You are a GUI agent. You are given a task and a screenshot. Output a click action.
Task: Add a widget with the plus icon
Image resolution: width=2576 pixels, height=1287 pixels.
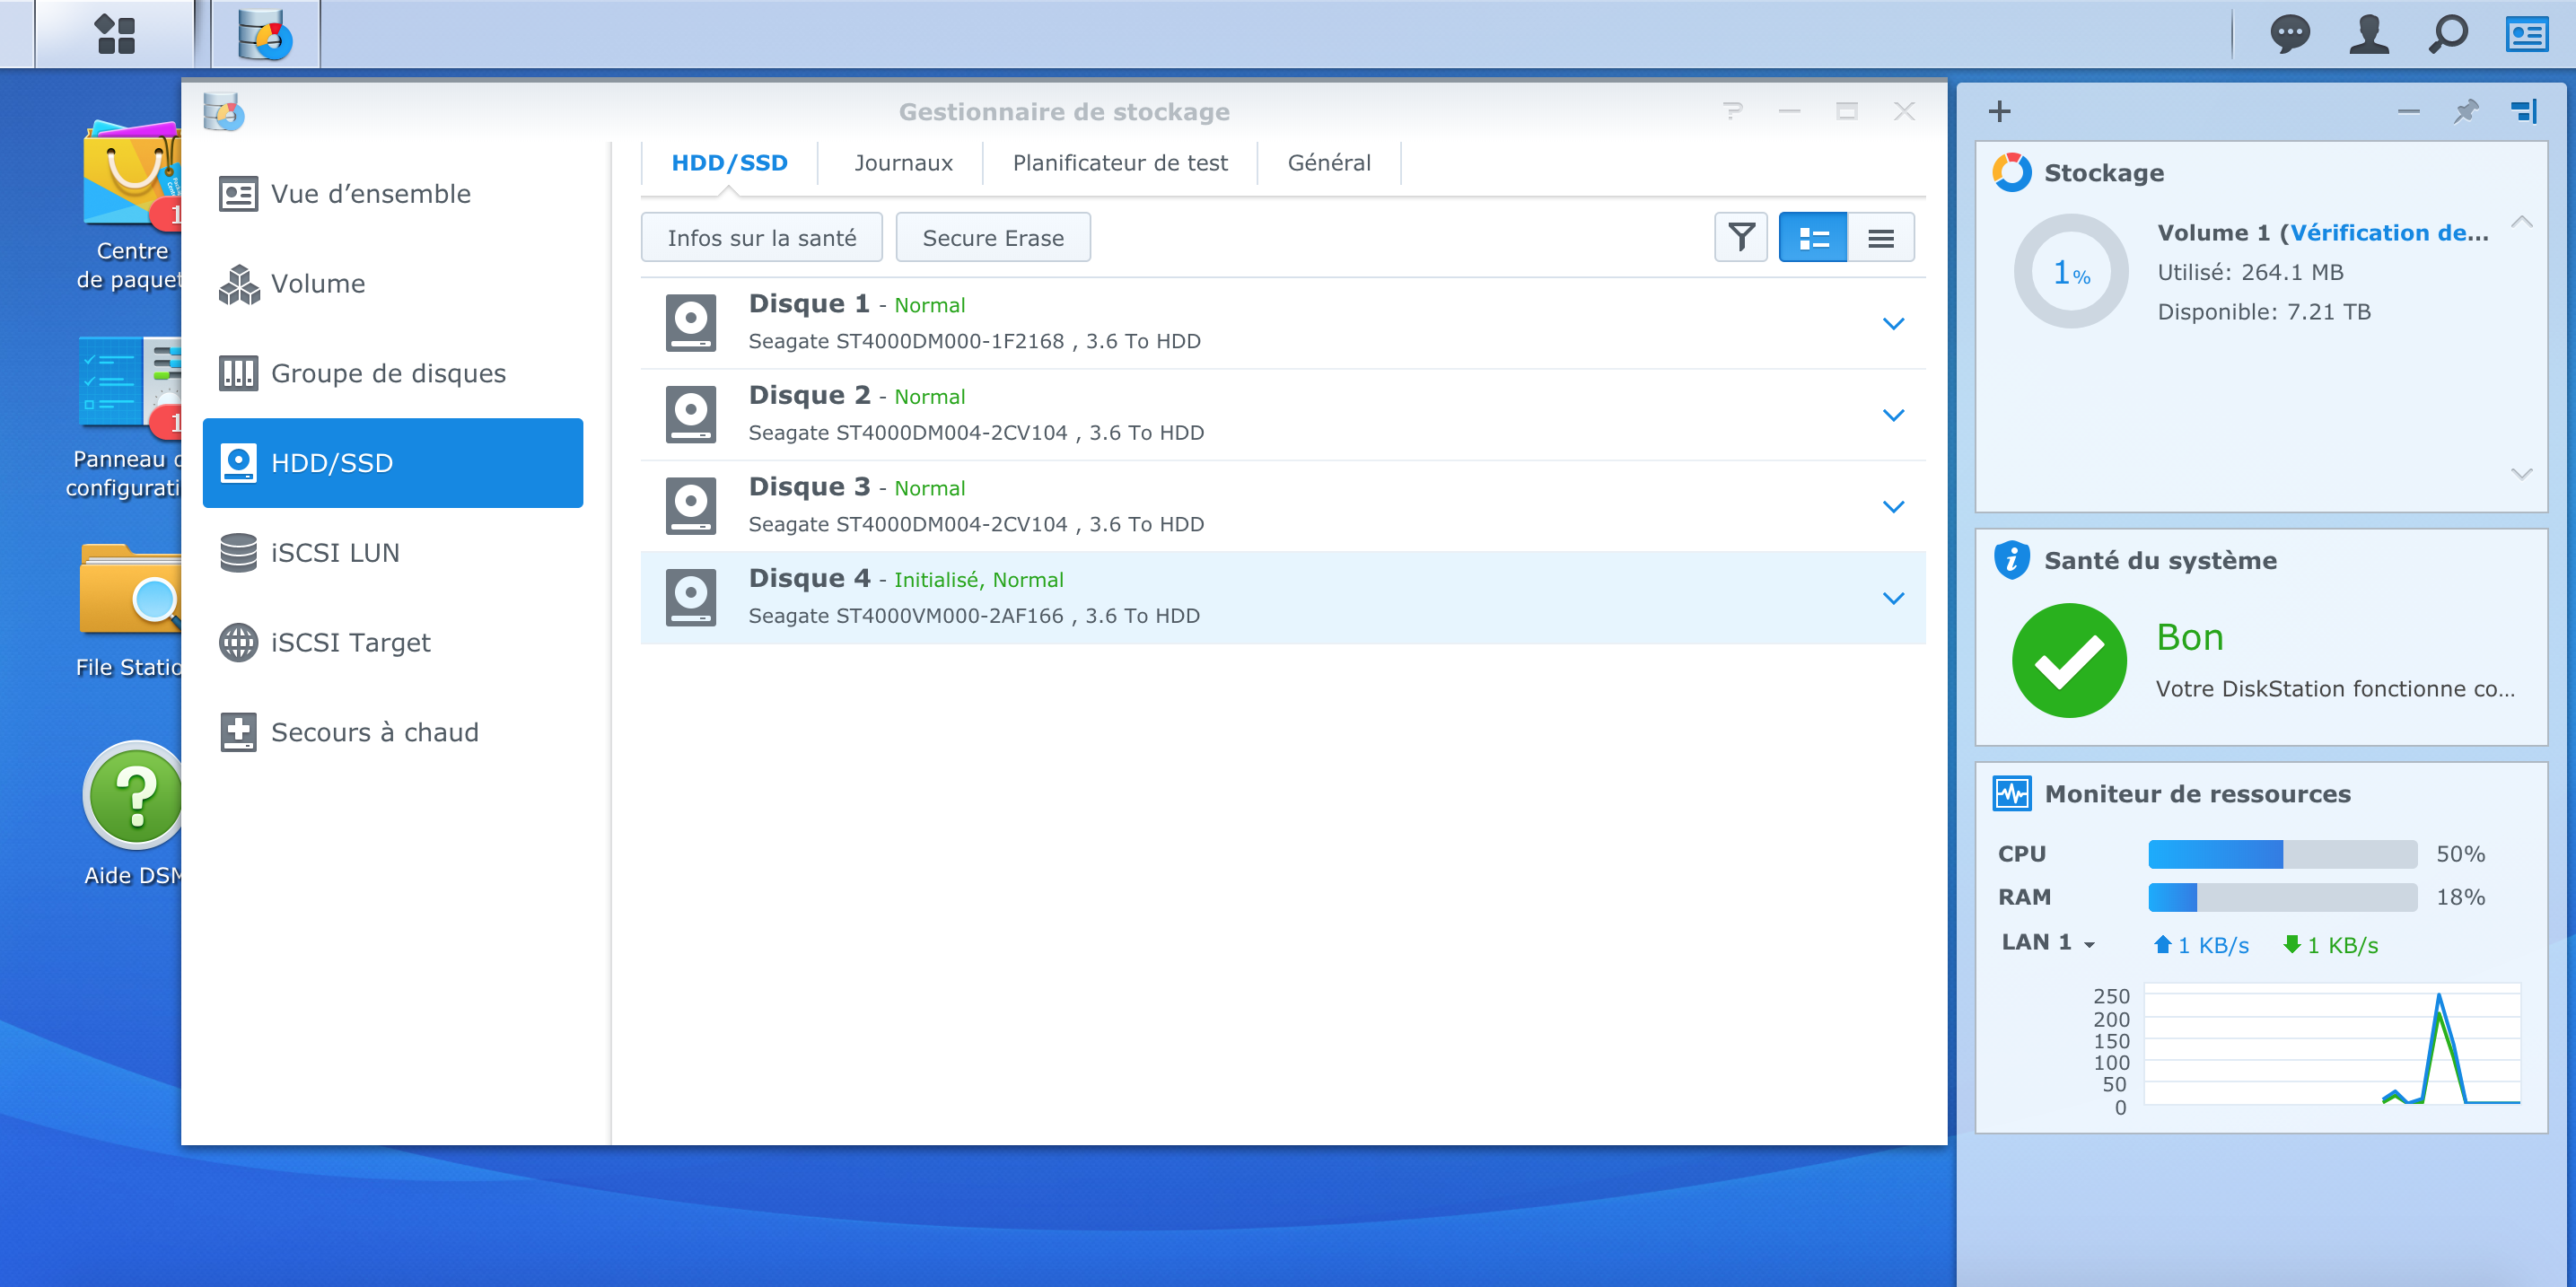click(1999, 111)
